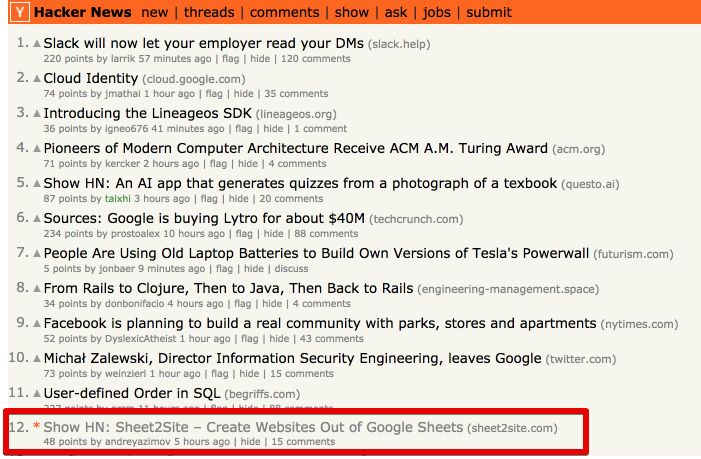This screenshot has width=701, height=459.
Task: Open 'User-defined Order in SQL' story
Action: [132, 393]
